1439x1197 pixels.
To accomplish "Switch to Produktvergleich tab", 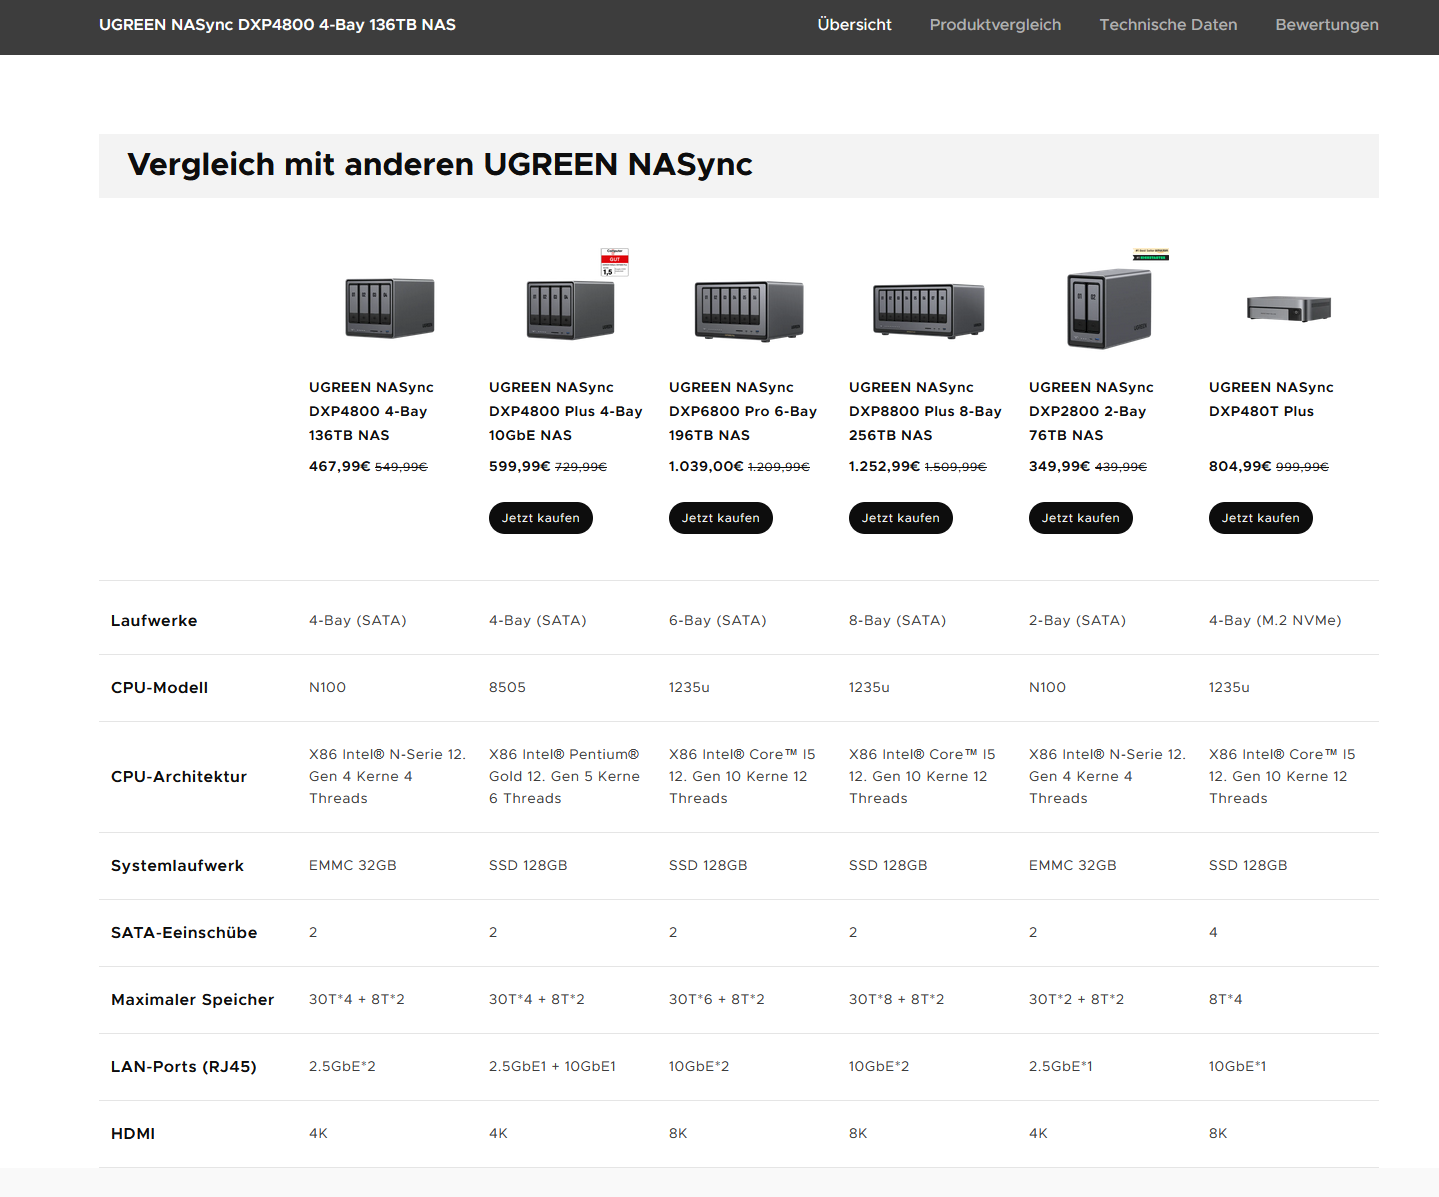I will click(x=995, y=25).
